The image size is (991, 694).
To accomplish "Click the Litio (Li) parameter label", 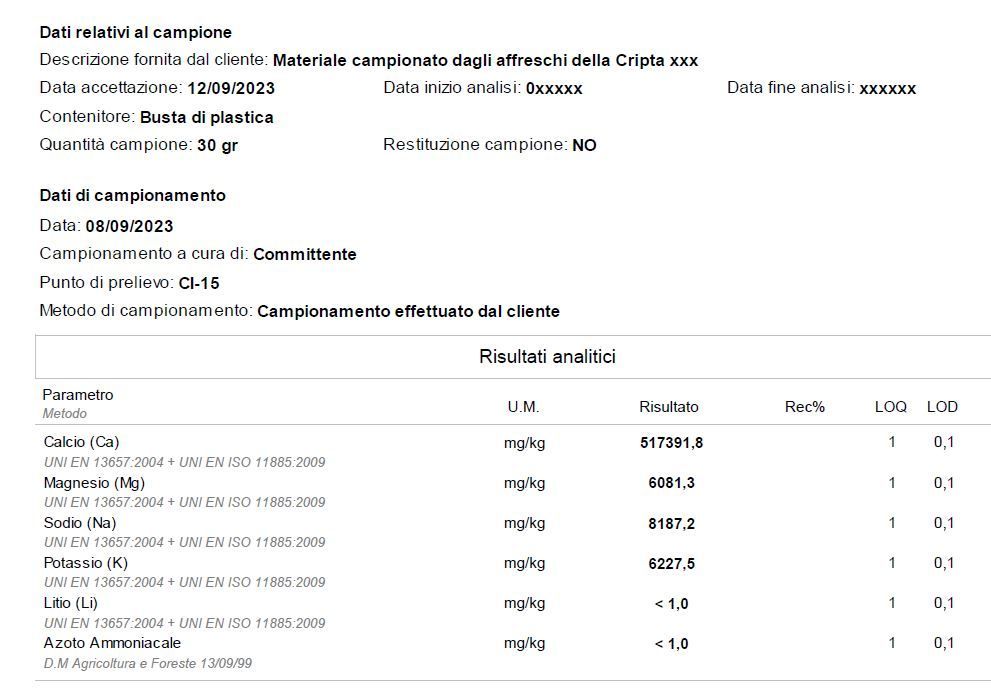I will 71,603.
